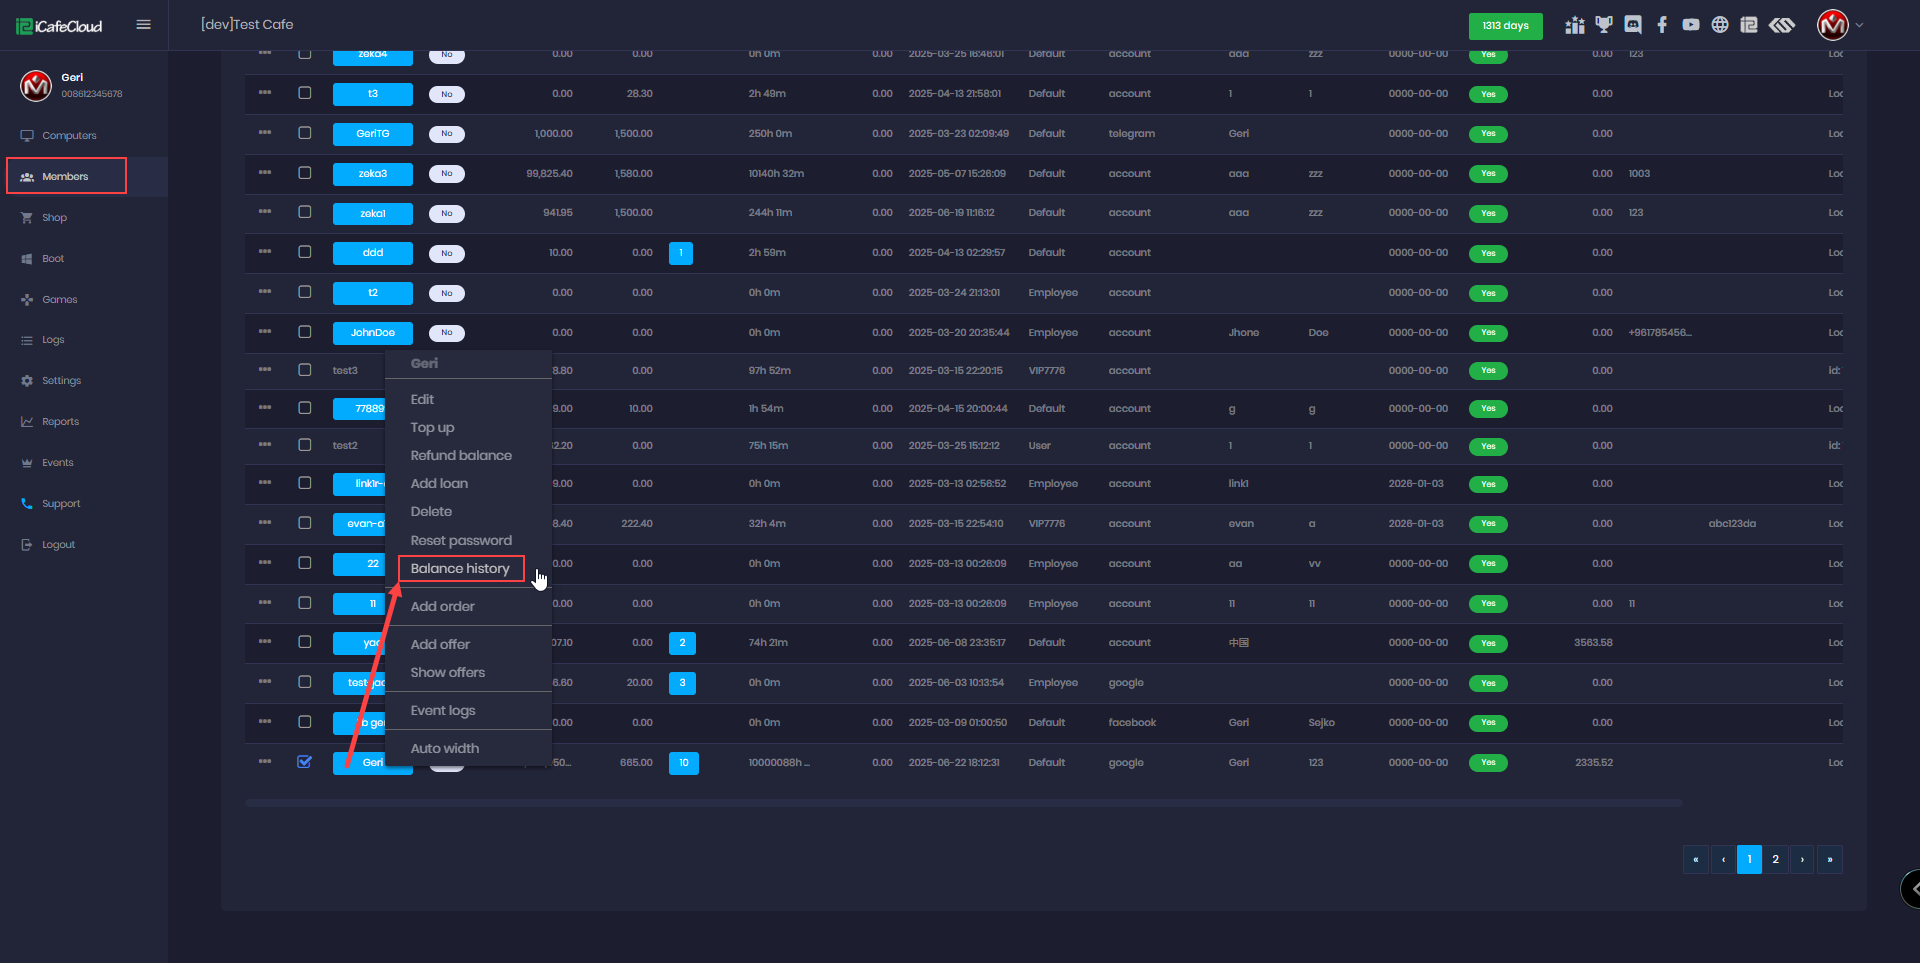Select Balance history in context menu
This screenshot has height=963, width=1920.
pos(460,568)
